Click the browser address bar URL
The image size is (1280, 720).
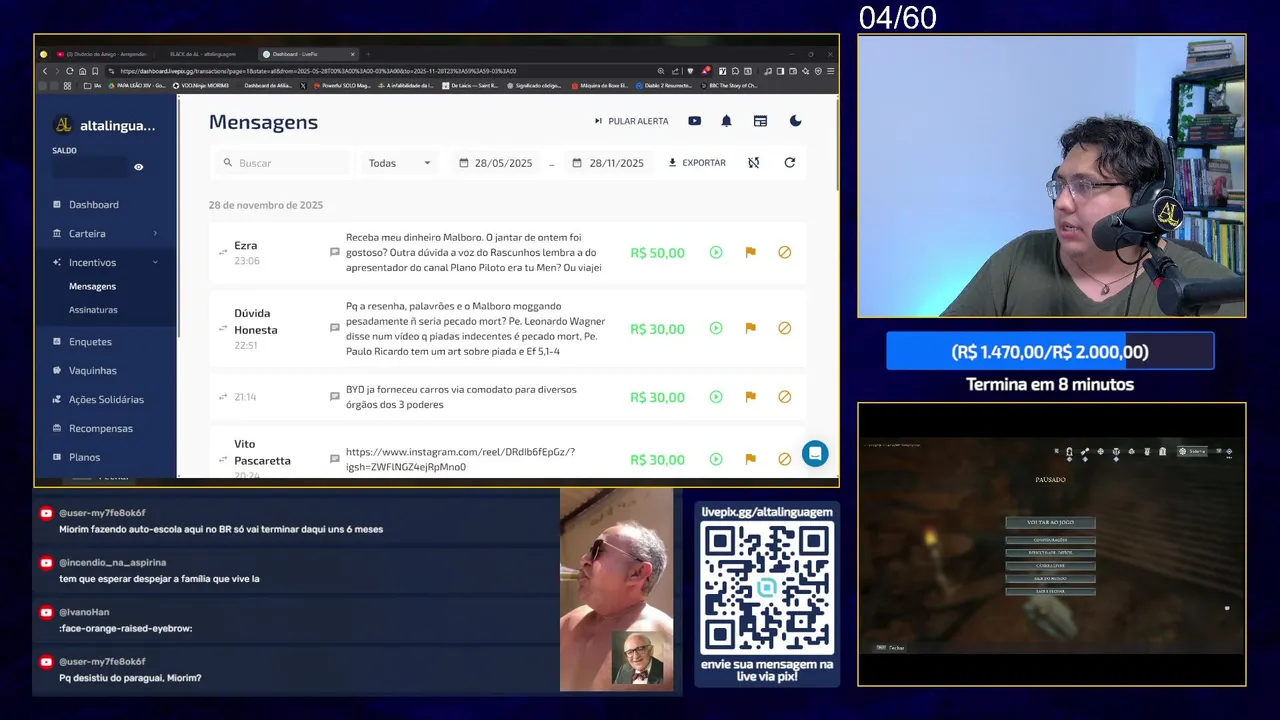click(318, 71)
